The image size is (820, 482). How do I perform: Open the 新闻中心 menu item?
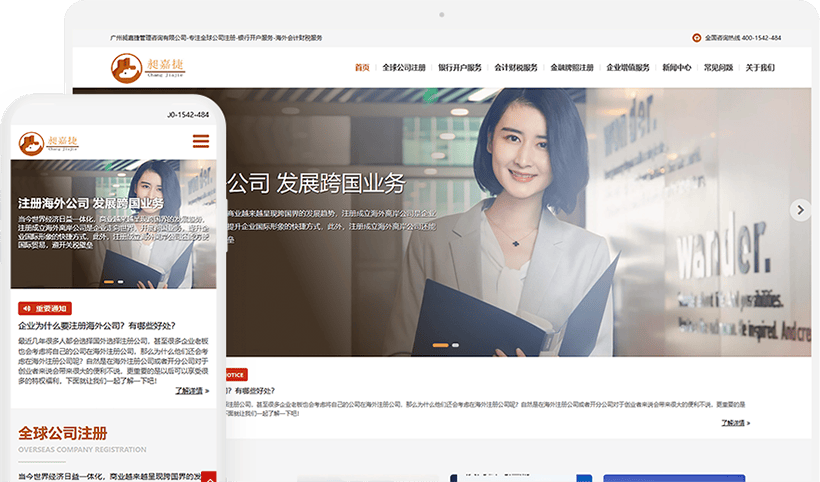click(677, 67)
